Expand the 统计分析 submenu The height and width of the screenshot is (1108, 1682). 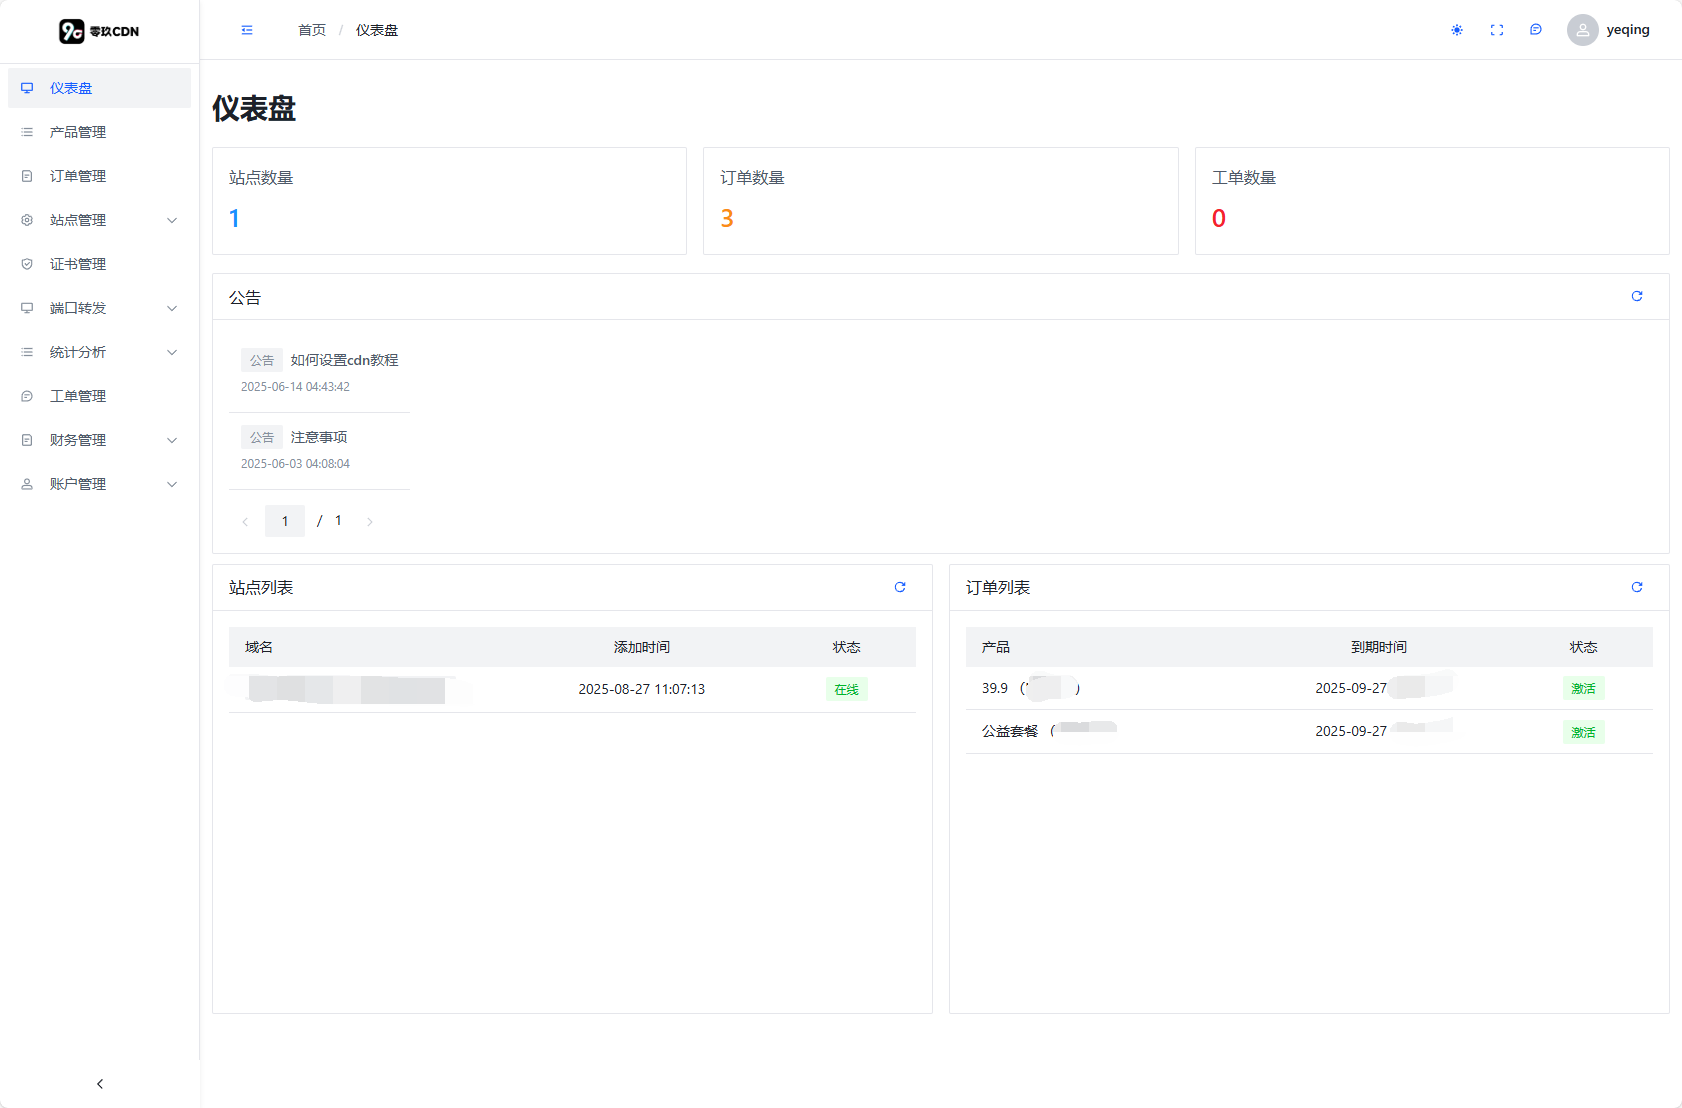pos(99,352)
